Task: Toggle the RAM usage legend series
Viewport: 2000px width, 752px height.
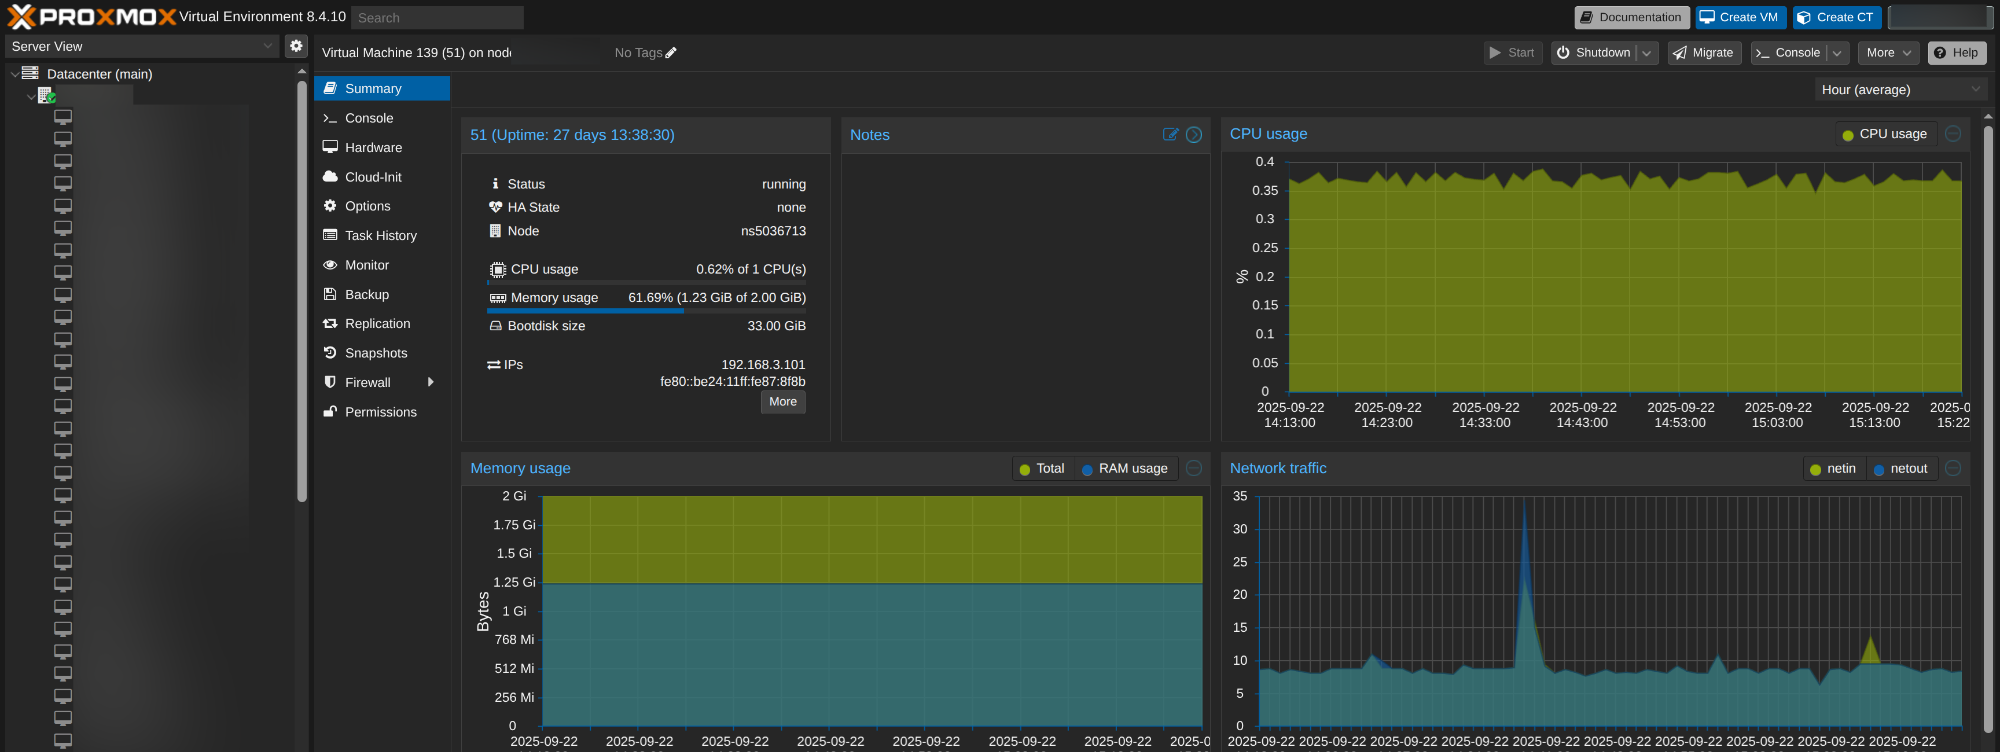Action: [1124, 469]
